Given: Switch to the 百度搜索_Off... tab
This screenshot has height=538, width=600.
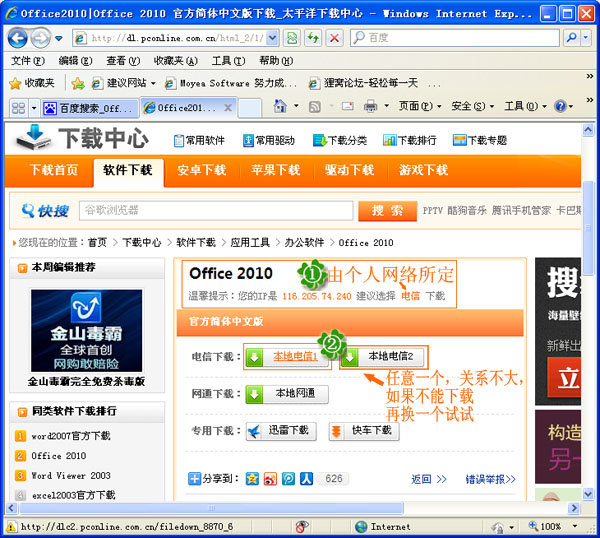Looking at the screenshot, I should (x=90, y=109).
